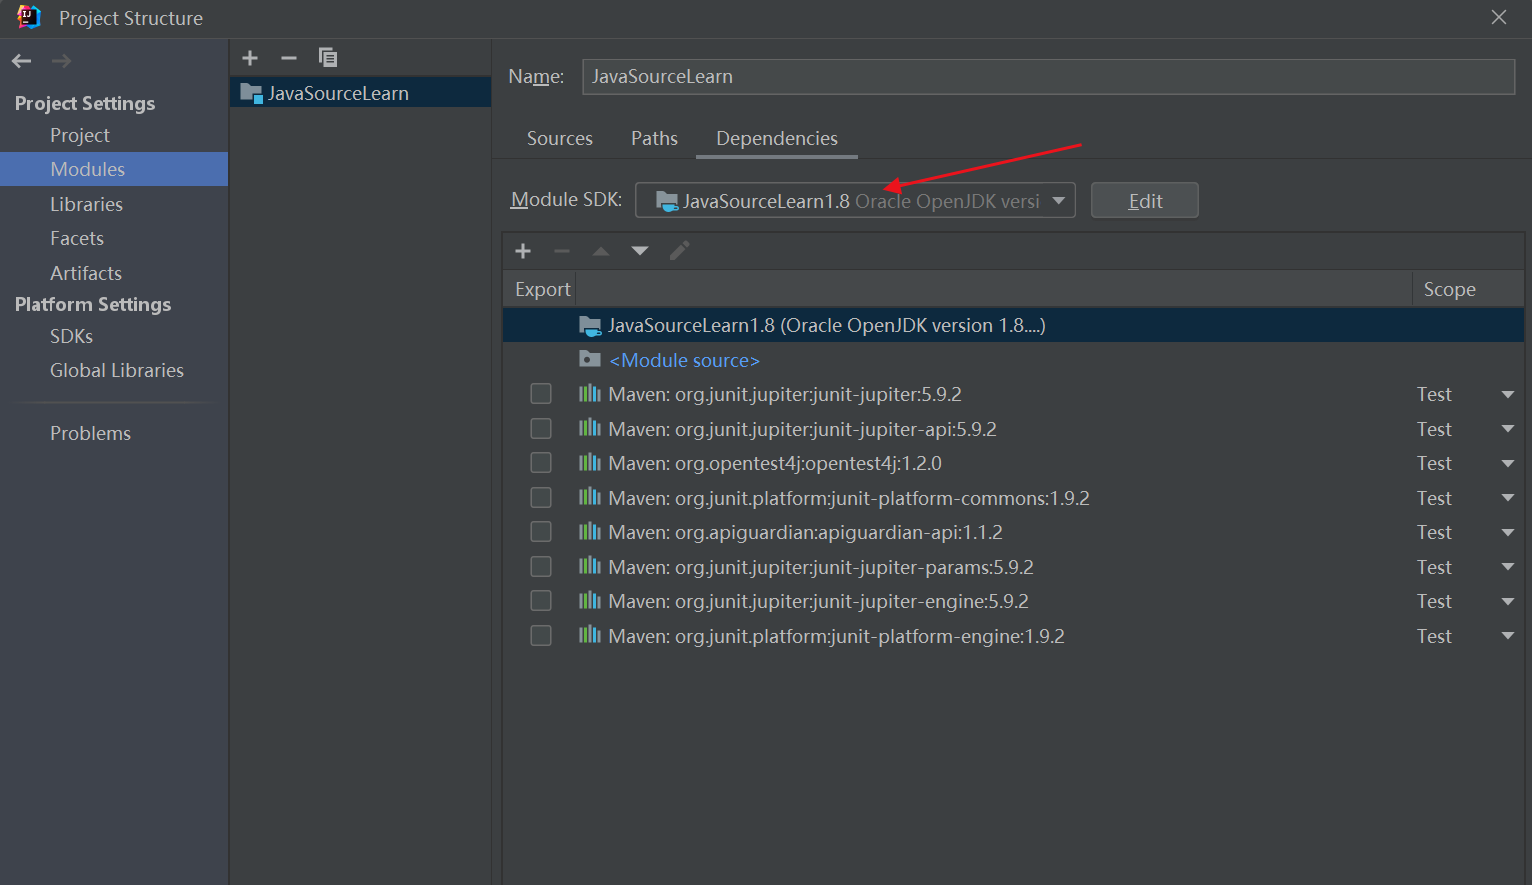This screenshot has height=885, width=1532.
Task: Open scope dropdown for opentest4j:1.2.0
Action: [1507, 464]
